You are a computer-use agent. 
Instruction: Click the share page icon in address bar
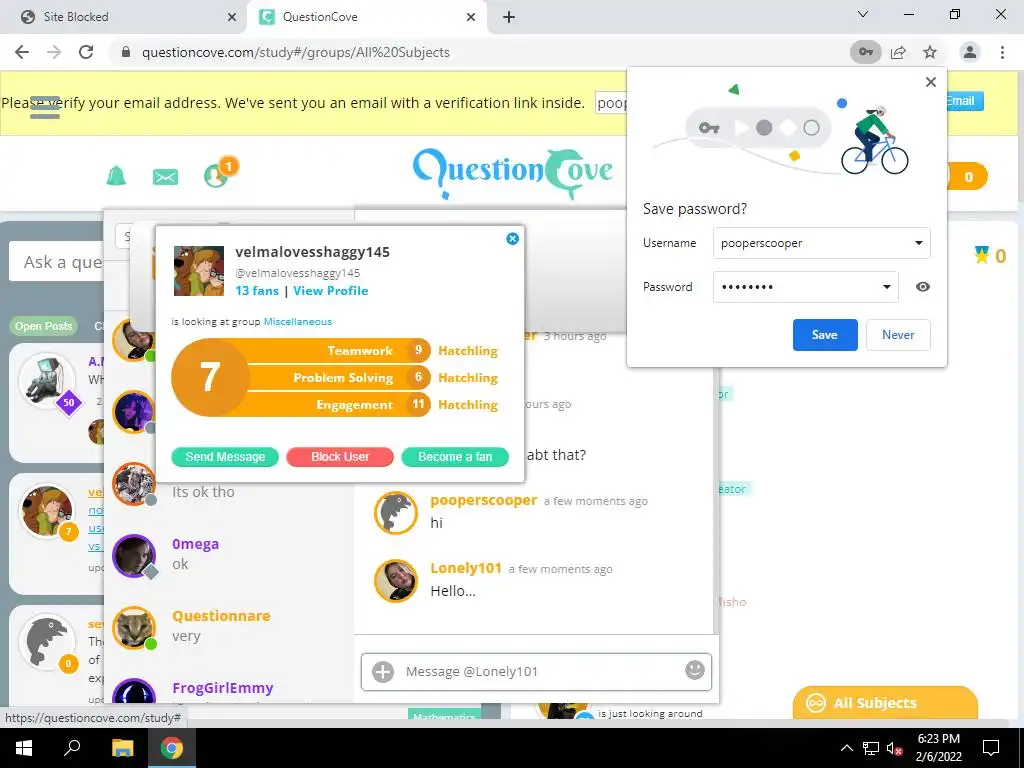point(899,52)
